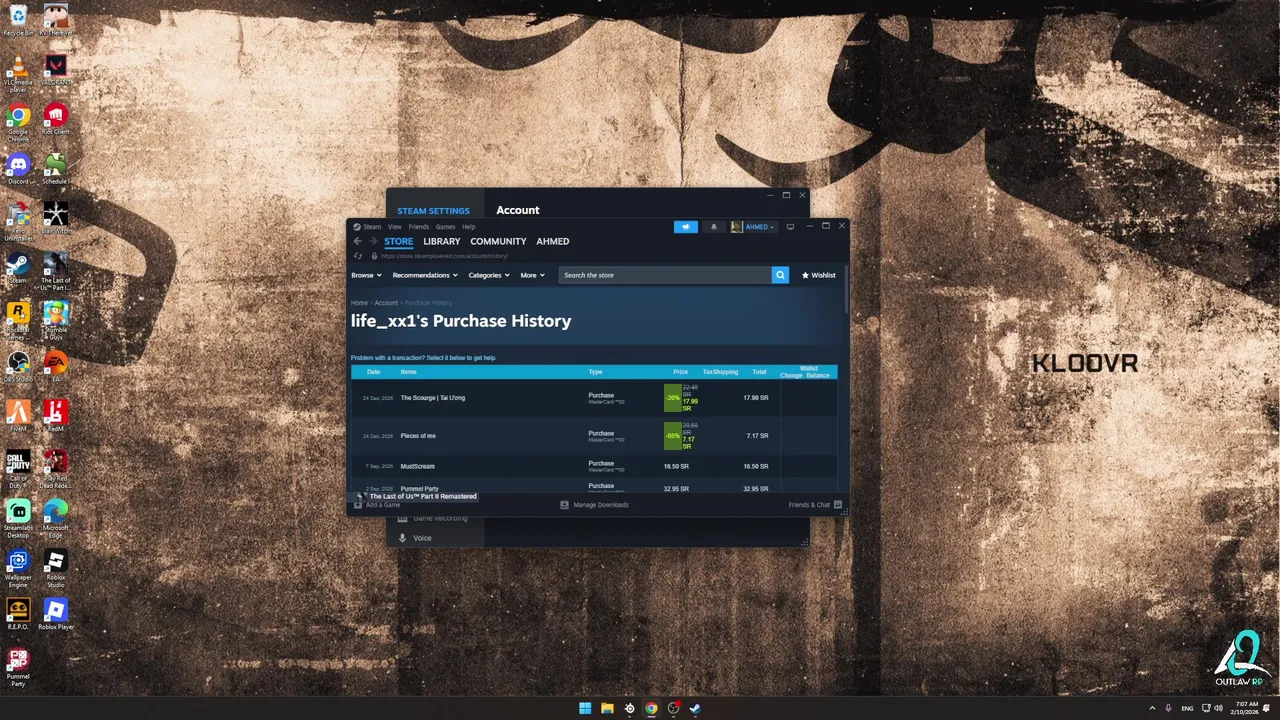The width and height of the screenshot is (1280, 720).
Task: Click the Account breadcrumb link
Action: pos(386,303)
